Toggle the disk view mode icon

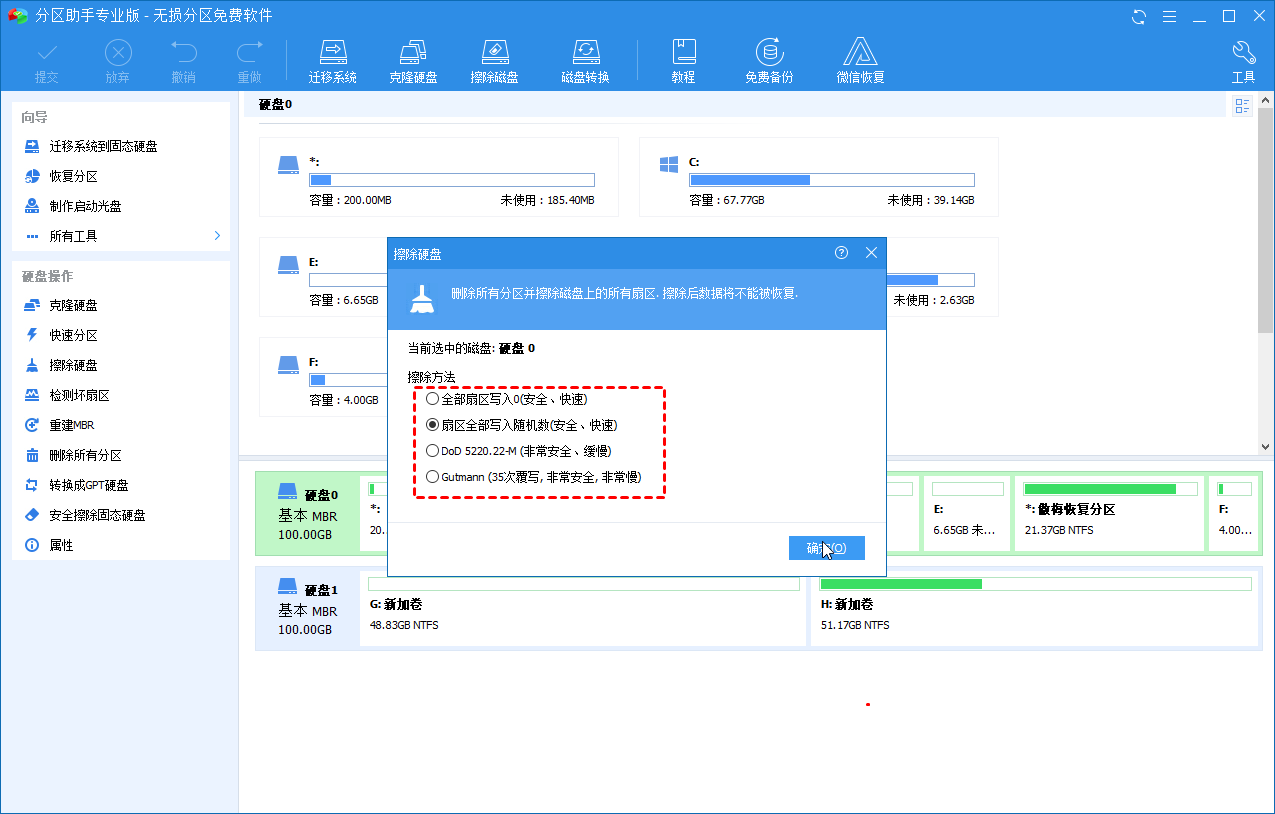tap(1243, 106)
